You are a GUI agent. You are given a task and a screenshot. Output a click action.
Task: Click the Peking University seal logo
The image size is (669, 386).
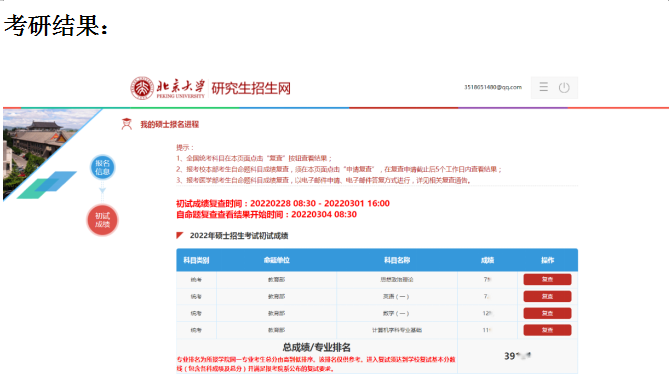click(x=142, y=88)
